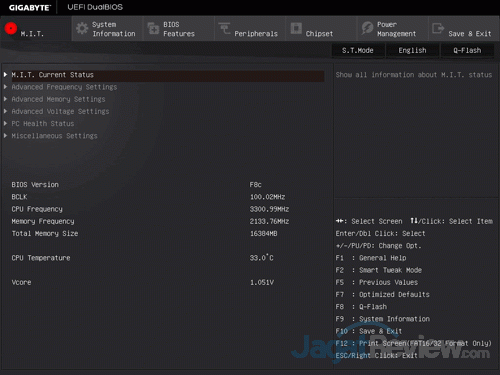This screenshot has height=375, width=500.
Task: Click the ESC/Right Click: Exit line
Action: pyautogui.click(x=377, y=356)
